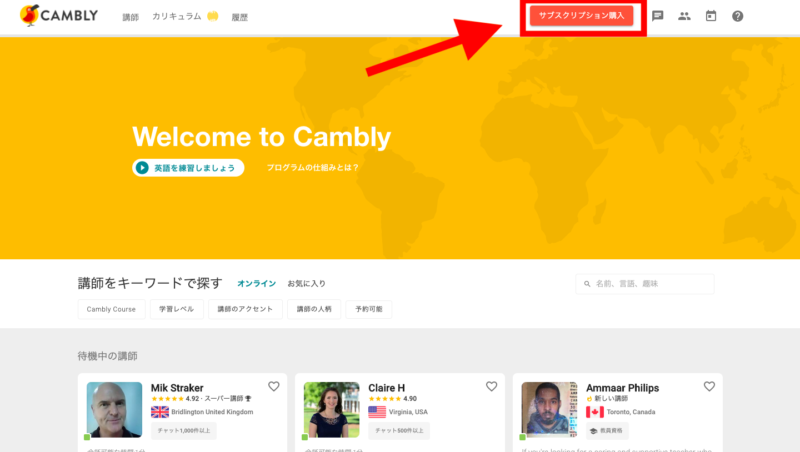
Task: Open the help question mark icon
Action: pyautogui.click(x=738, y=16)
